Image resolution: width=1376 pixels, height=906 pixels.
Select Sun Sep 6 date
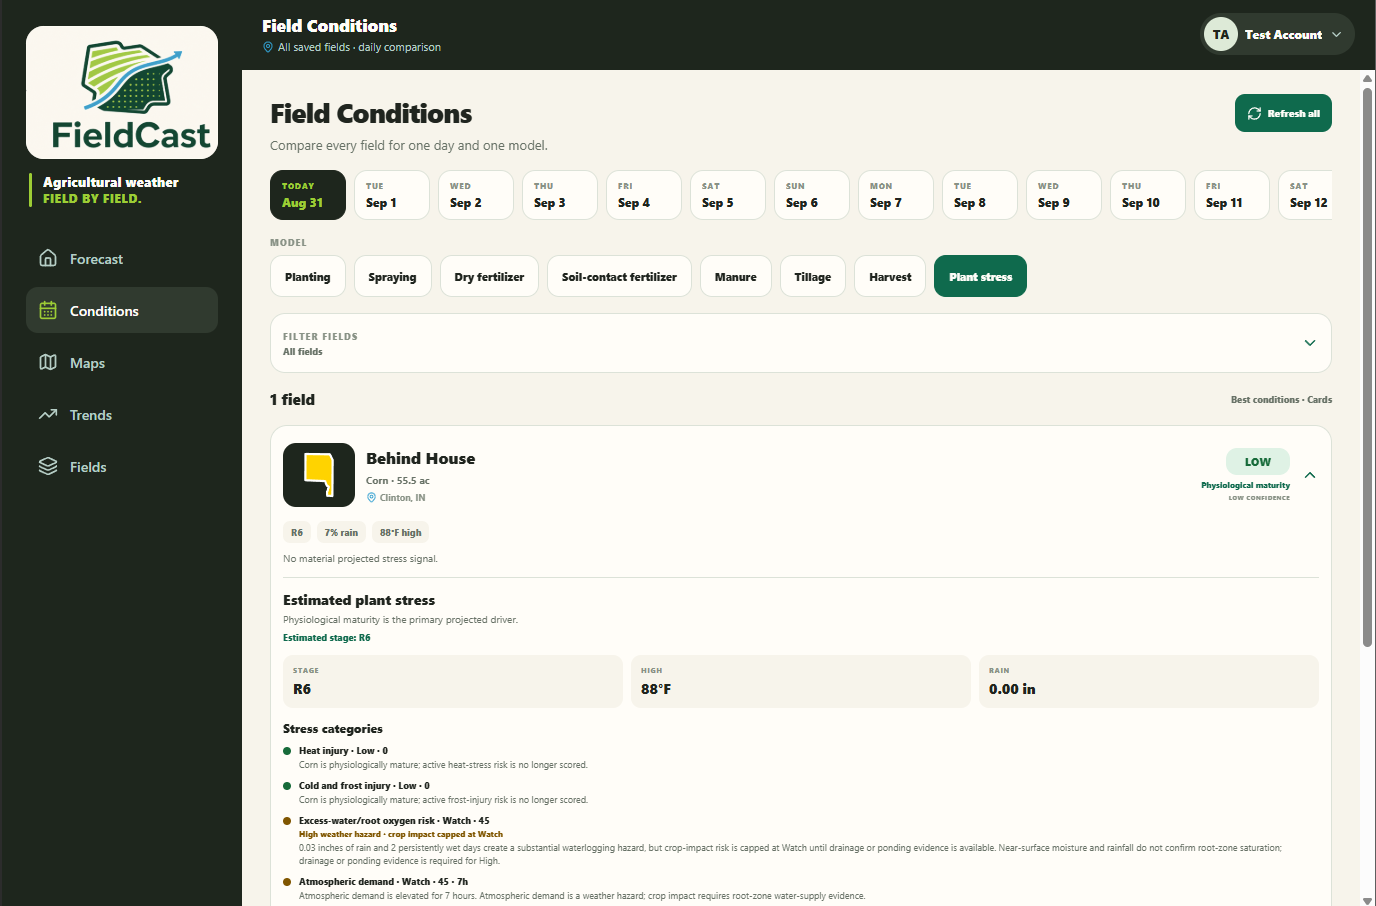[812, 194]
